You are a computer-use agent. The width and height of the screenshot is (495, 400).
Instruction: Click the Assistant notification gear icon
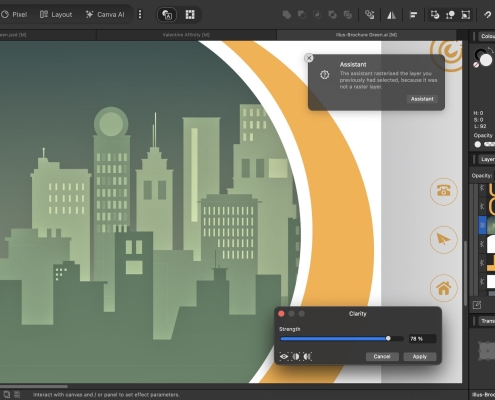tap(325, 75)
